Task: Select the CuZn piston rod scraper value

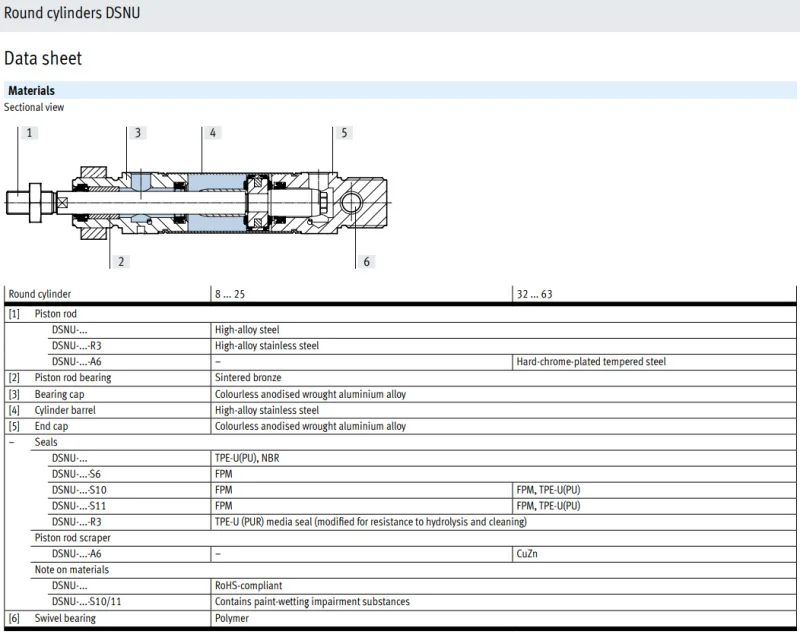Action: click(527, 553)
